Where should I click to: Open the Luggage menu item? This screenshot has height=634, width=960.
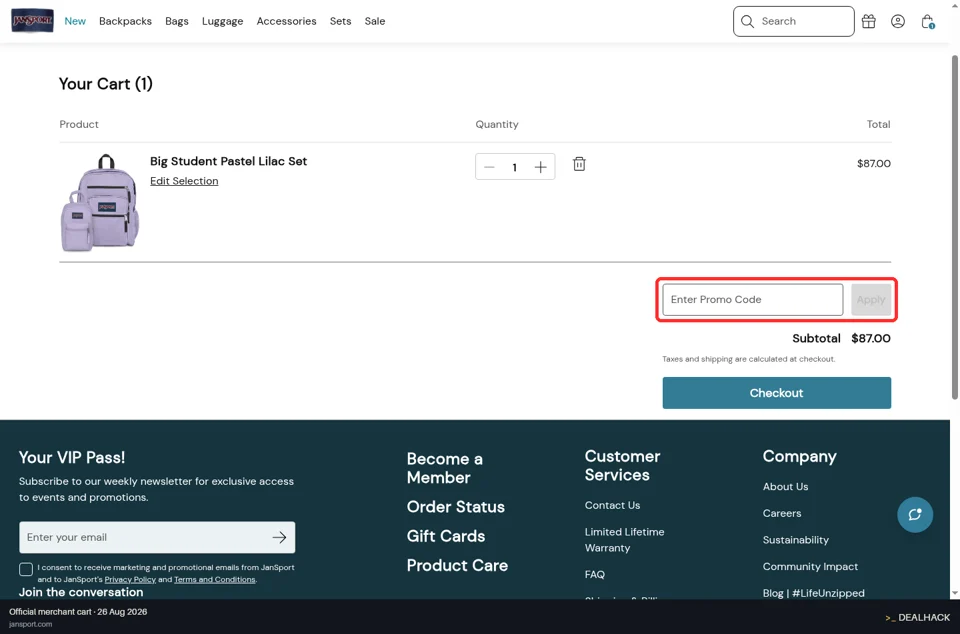pyautogui.click(x=222, y=21)
